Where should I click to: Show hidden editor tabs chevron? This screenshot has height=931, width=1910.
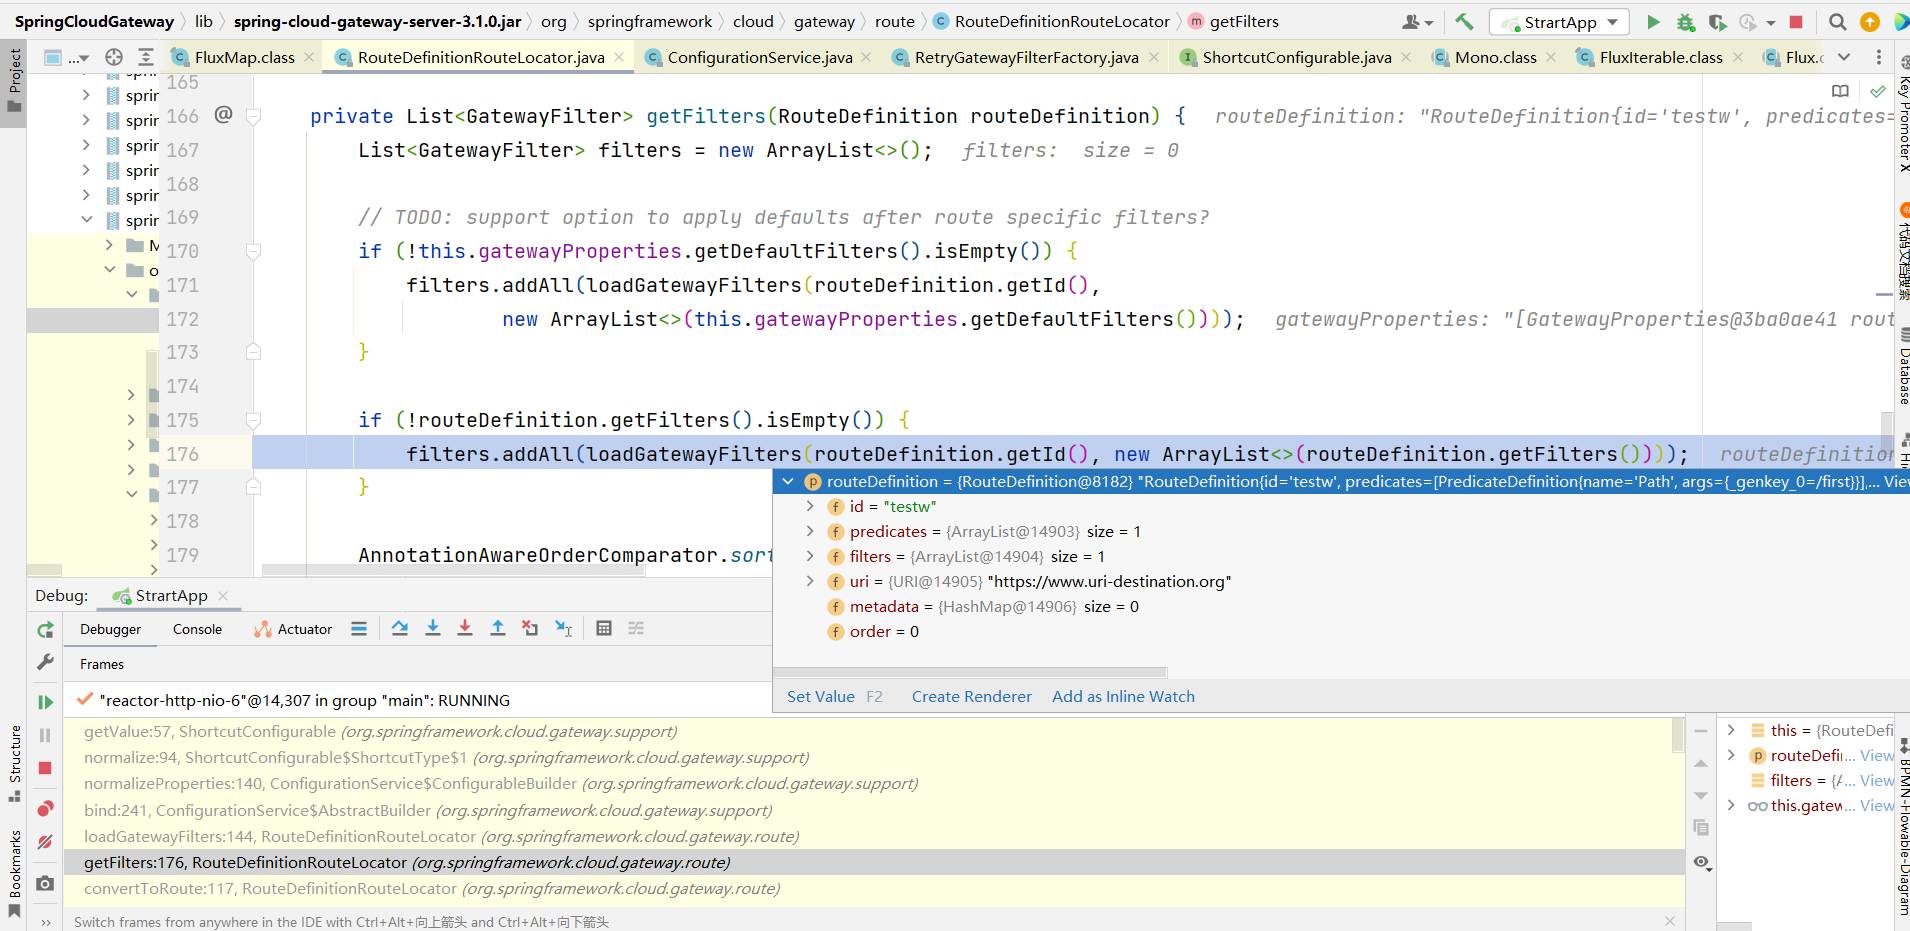[x=1844, y=57]
